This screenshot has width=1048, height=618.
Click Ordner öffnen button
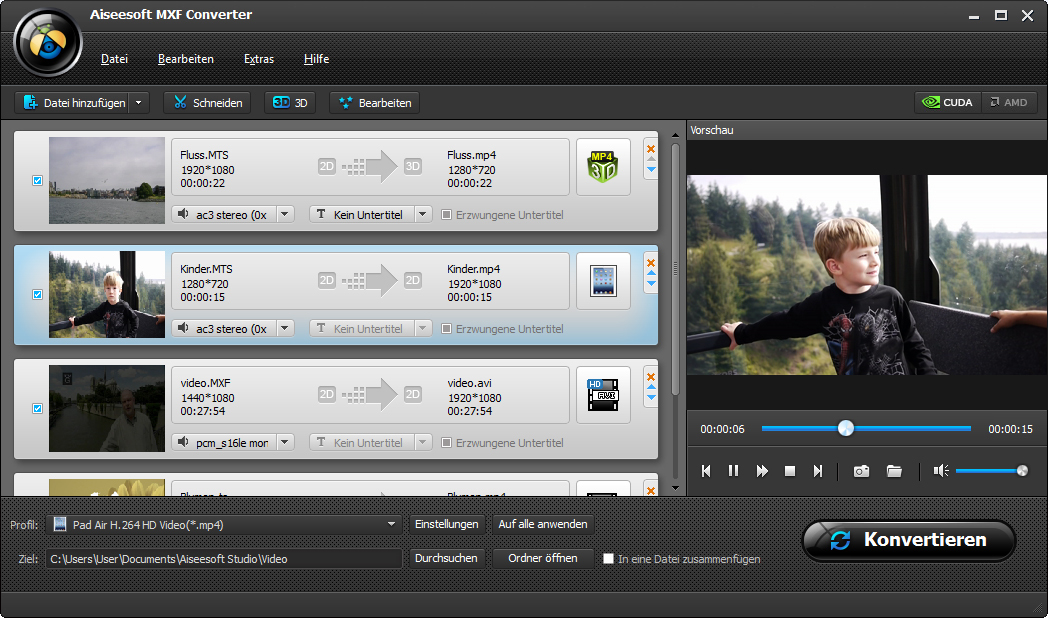coord(543,559)
